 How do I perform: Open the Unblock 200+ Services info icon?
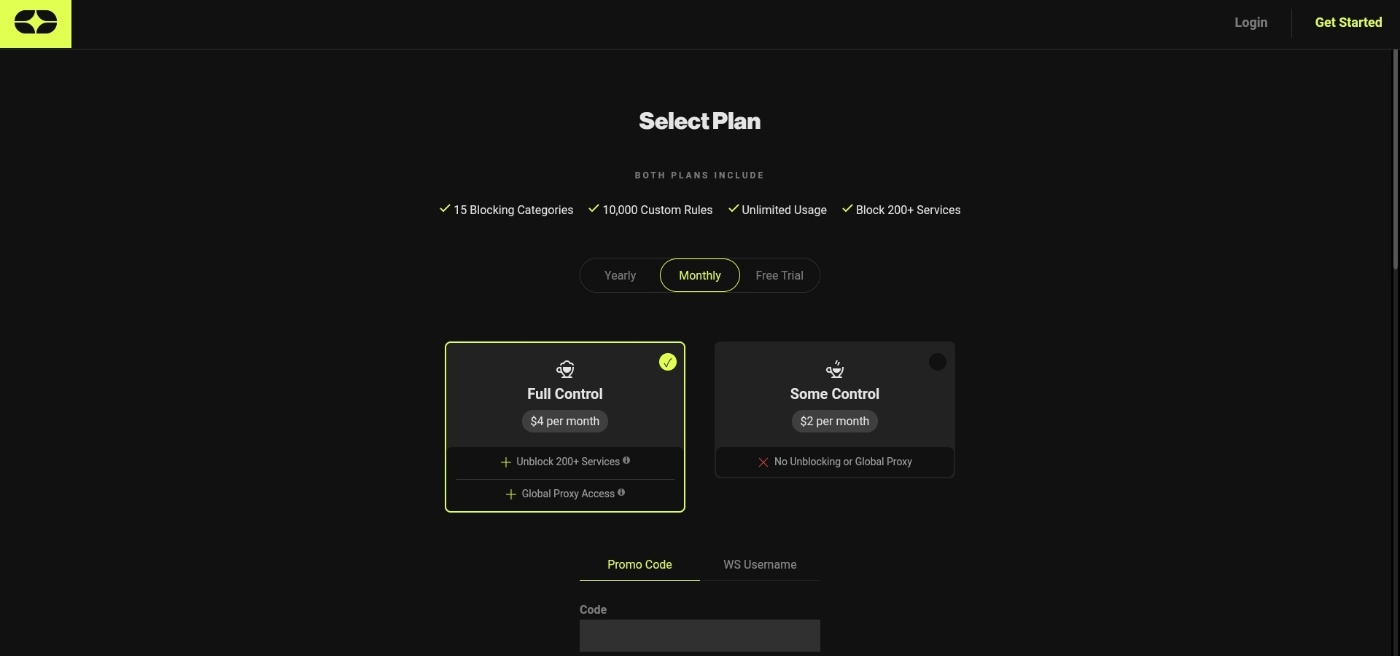(627, 461)
